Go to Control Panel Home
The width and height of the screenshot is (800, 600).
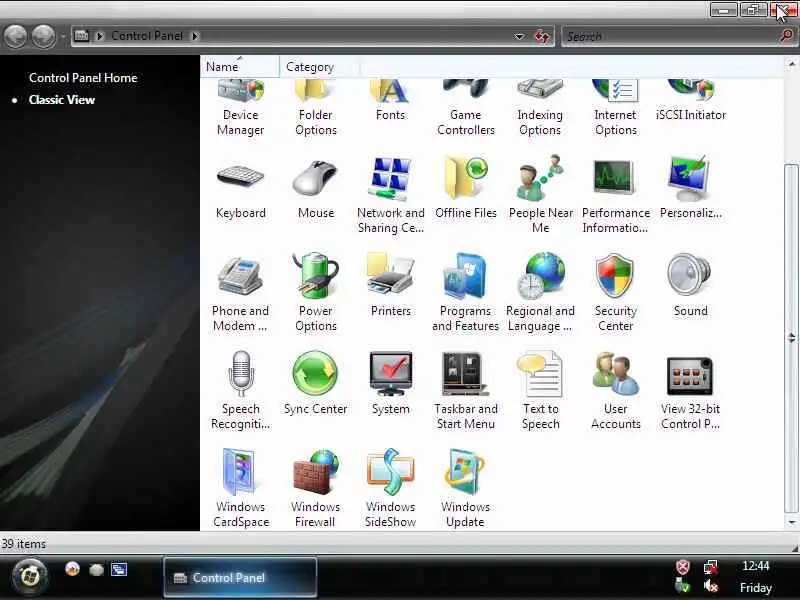(83, 78)
